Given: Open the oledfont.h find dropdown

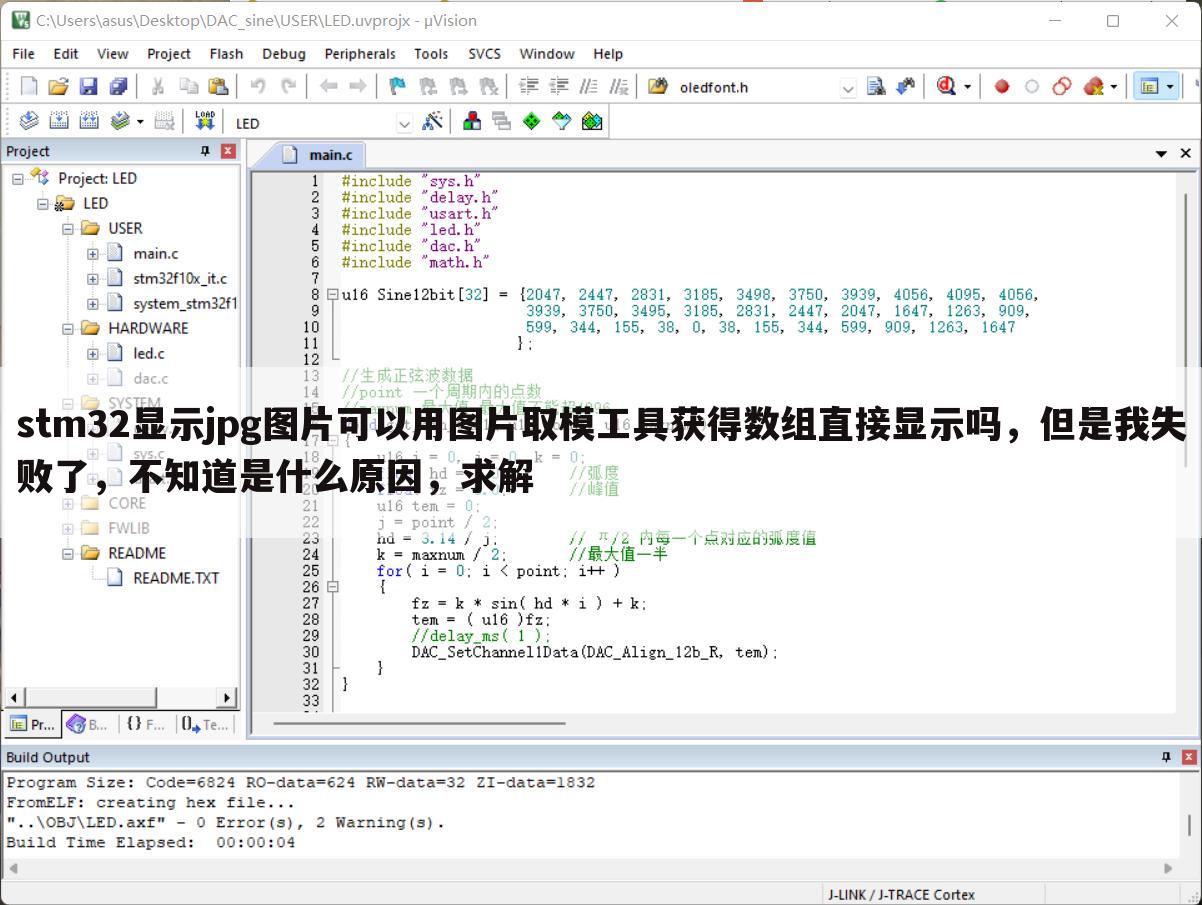Looking at the screenshot, I should pyautogui.click(x=848, y=88).
